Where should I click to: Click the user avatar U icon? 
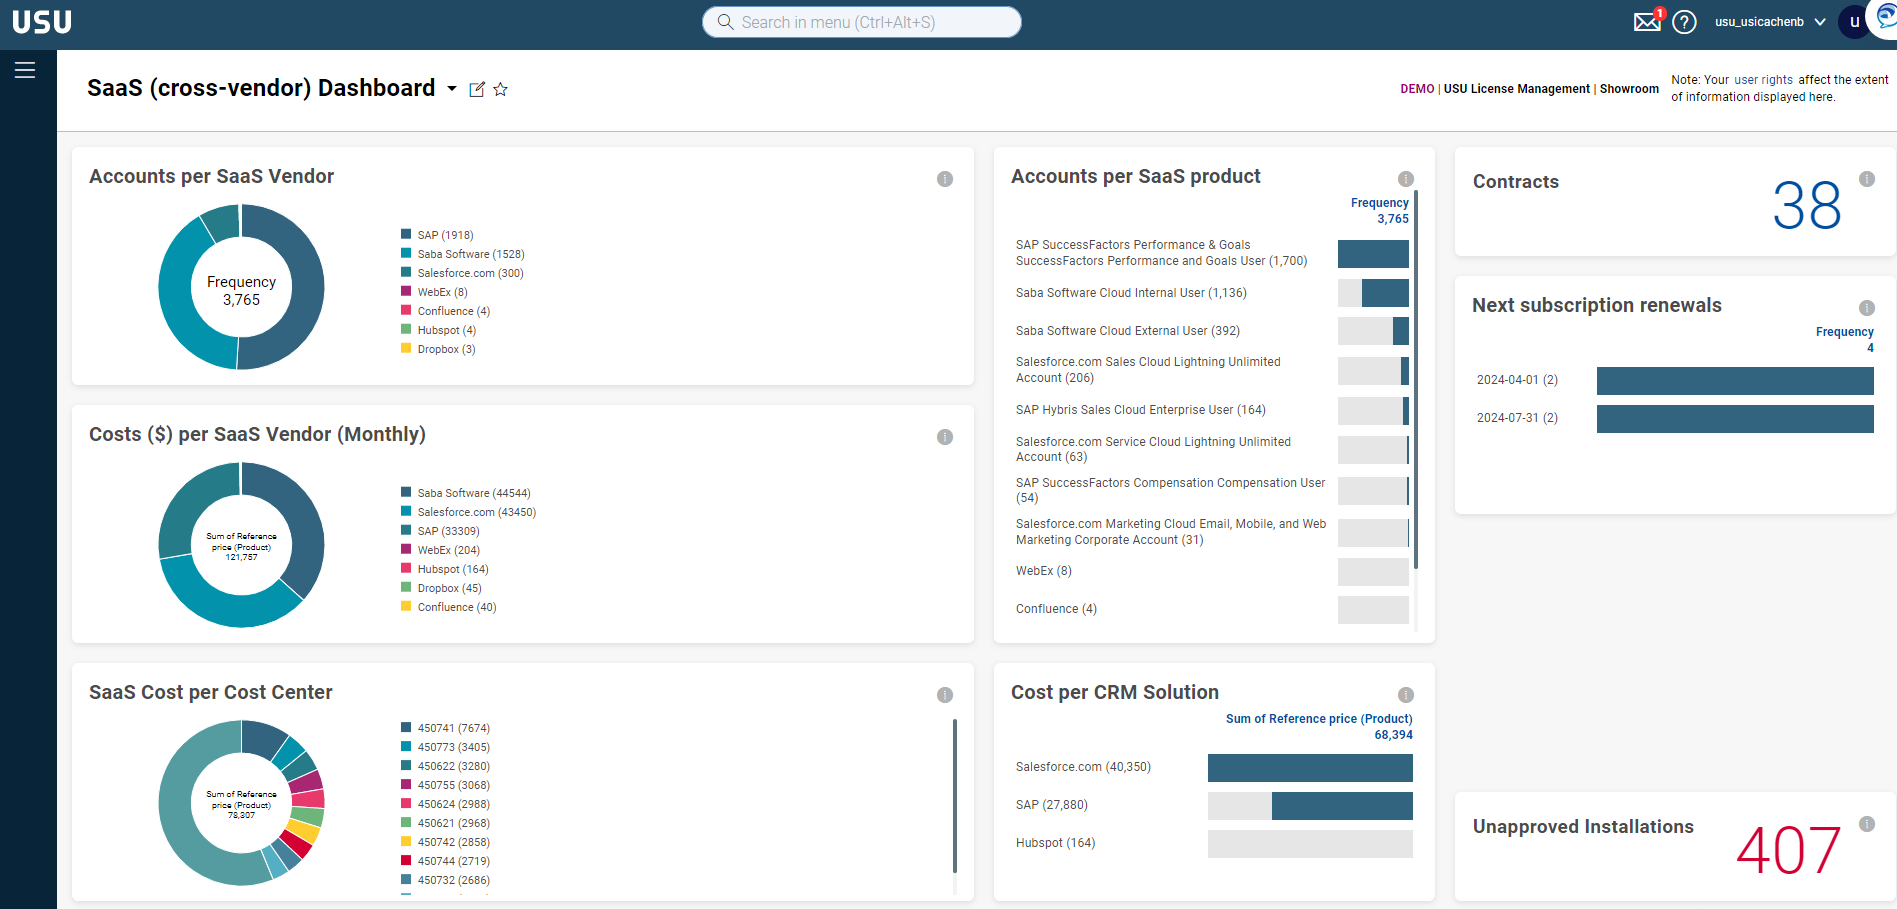(1853, 22)
